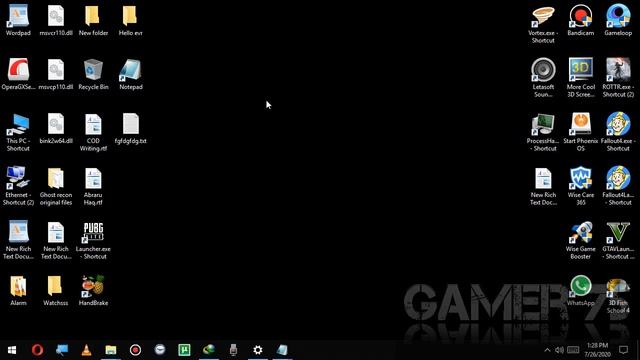Launch the Fallout4La... - Shortcut icon
640x360 pixels.
pos(618,186)
